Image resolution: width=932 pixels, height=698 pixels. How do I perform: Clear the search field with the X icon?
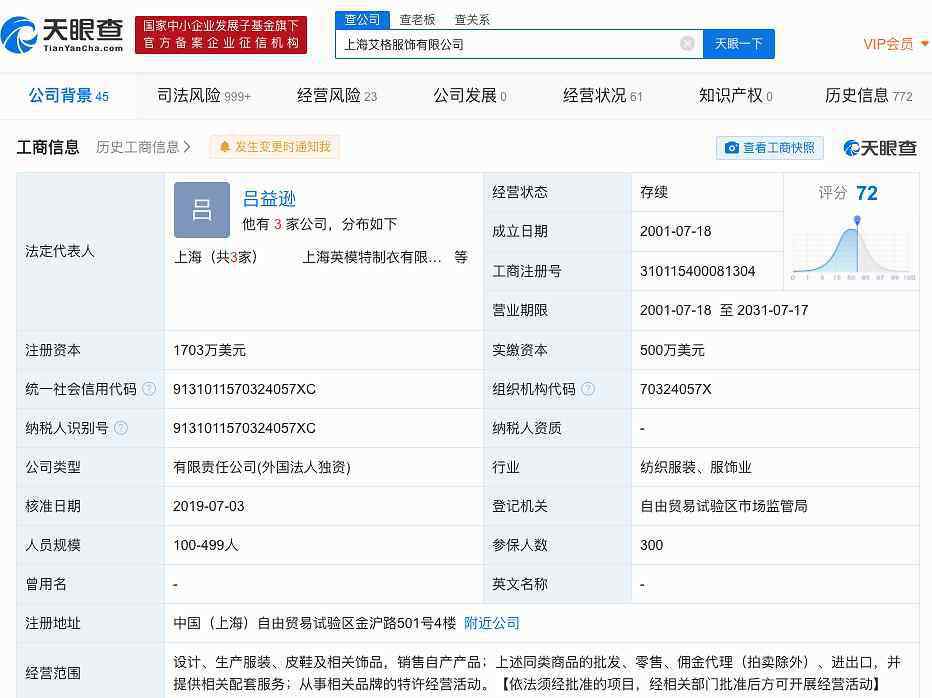pos(687,43)
